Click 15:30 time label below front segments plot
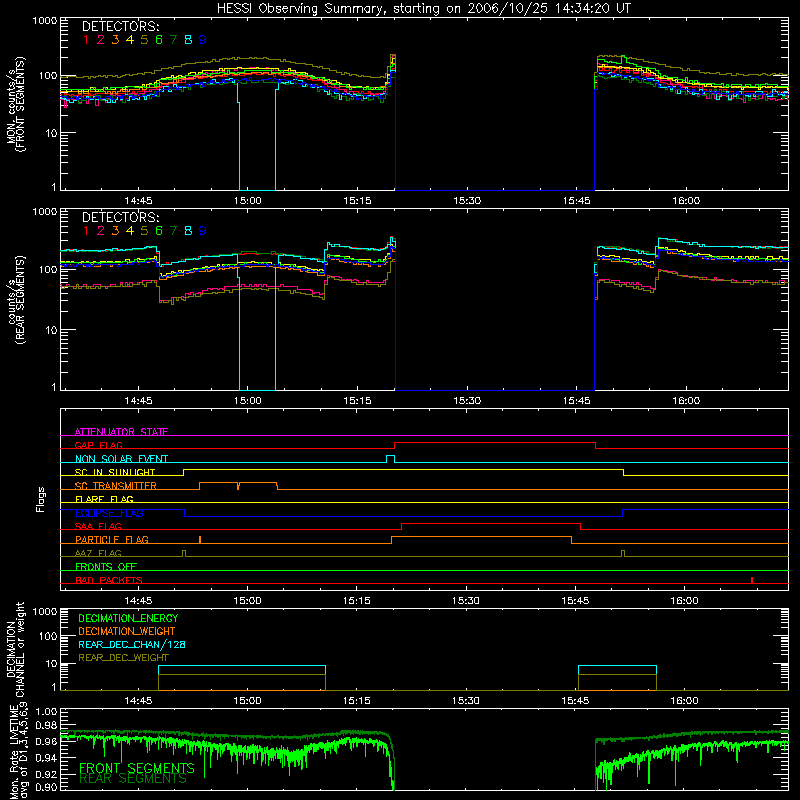This screenshot has height=800, width=800. [467, 201]
